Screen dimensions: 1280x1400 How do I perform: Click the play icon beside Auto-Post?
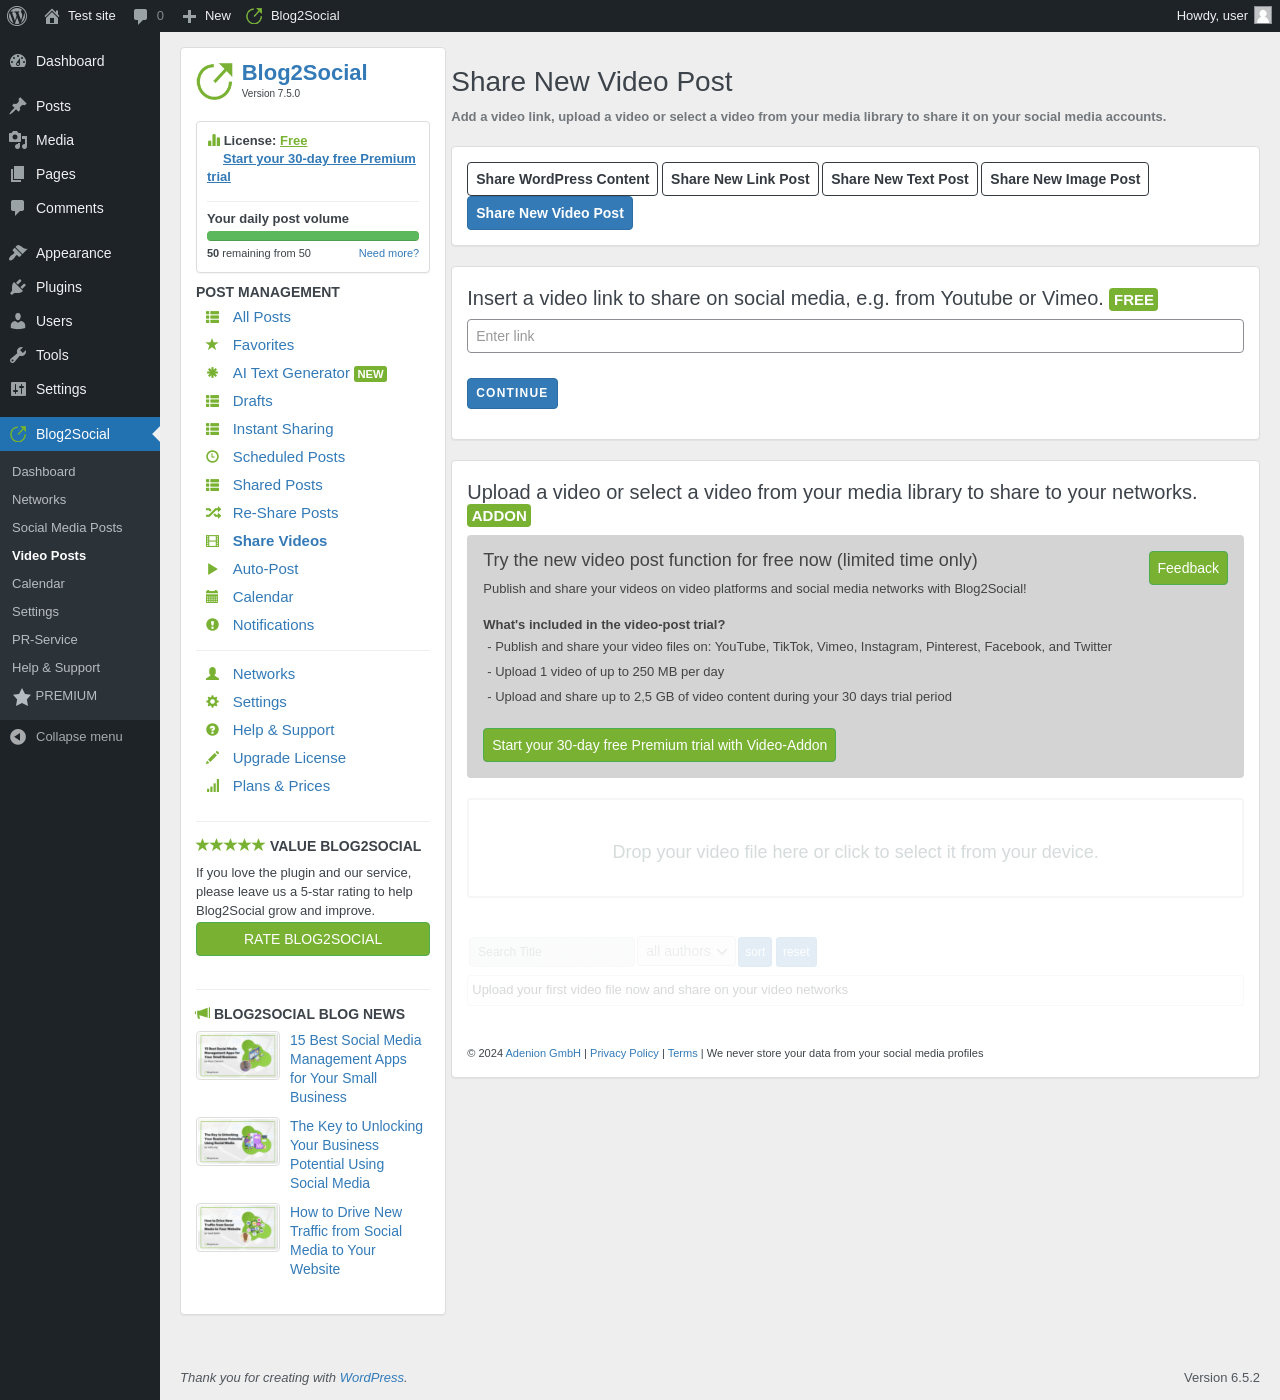(x=212, y=569)
